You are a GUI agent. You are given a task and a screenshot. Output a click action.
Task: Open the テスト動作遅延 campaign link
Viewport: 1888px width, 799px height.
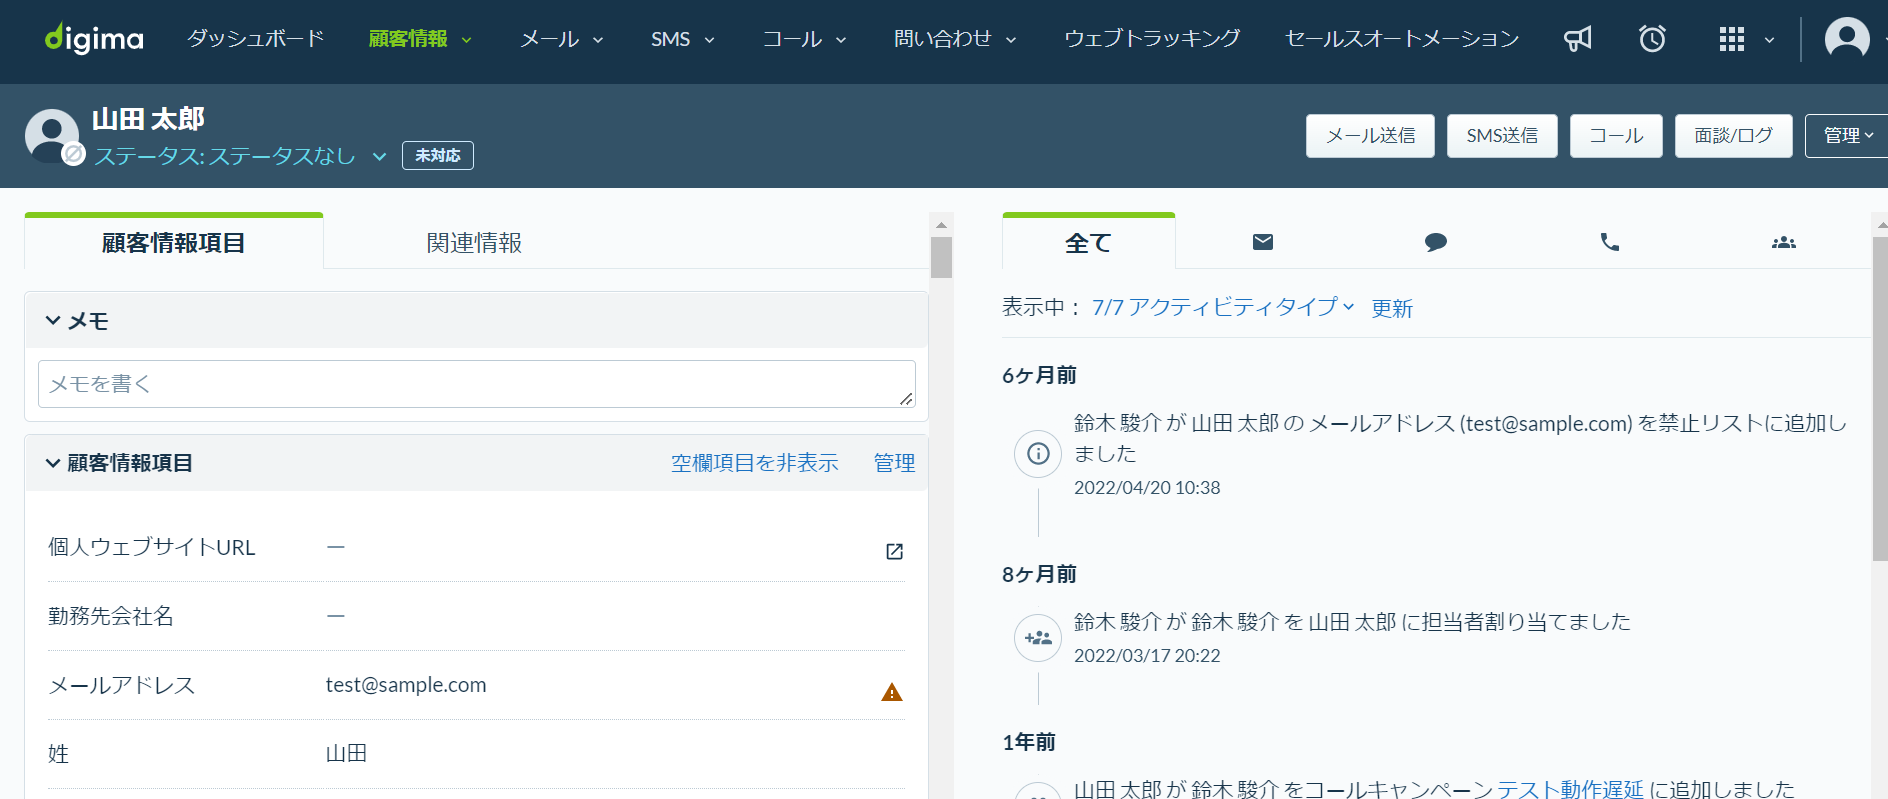click(1570, 789)
